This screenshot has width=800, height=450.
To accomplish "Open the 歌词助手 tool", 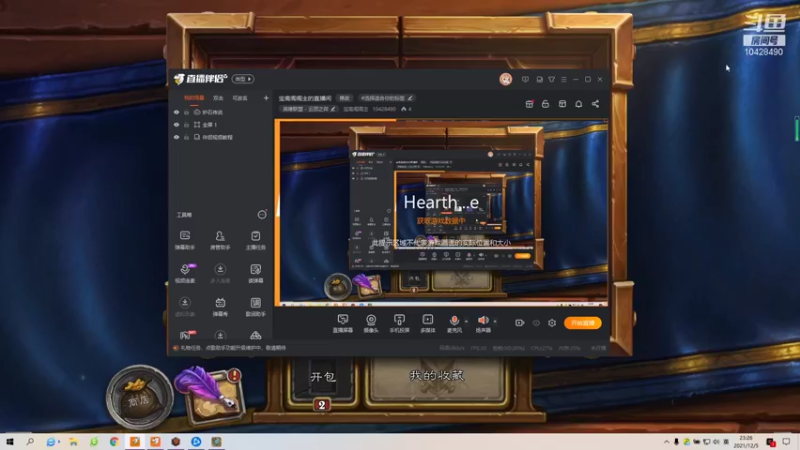I will point(255,307).
